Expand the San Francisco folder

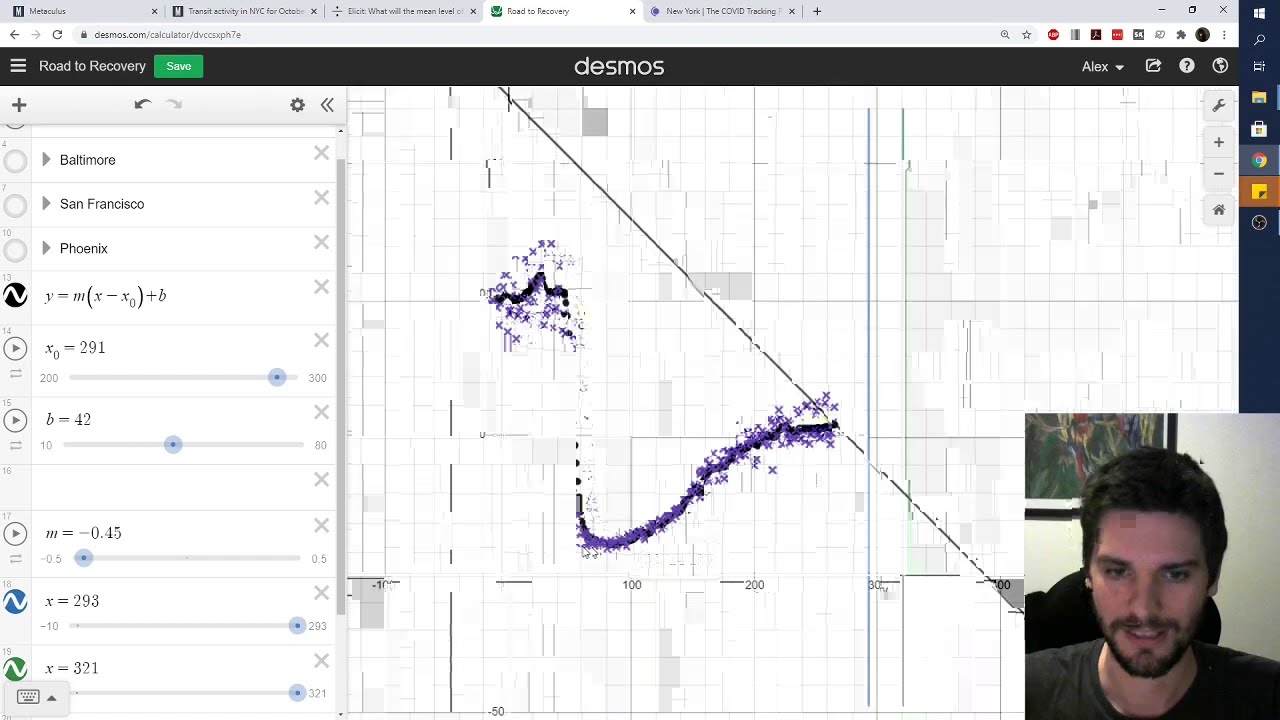point(46,204)
